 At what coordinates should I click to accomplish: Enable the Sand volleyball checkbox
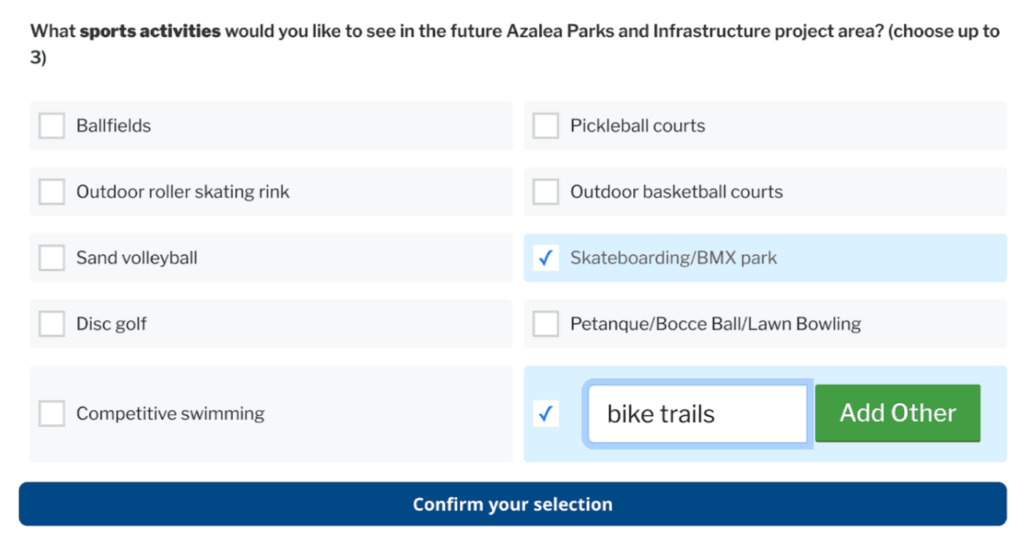click(52, 258)
